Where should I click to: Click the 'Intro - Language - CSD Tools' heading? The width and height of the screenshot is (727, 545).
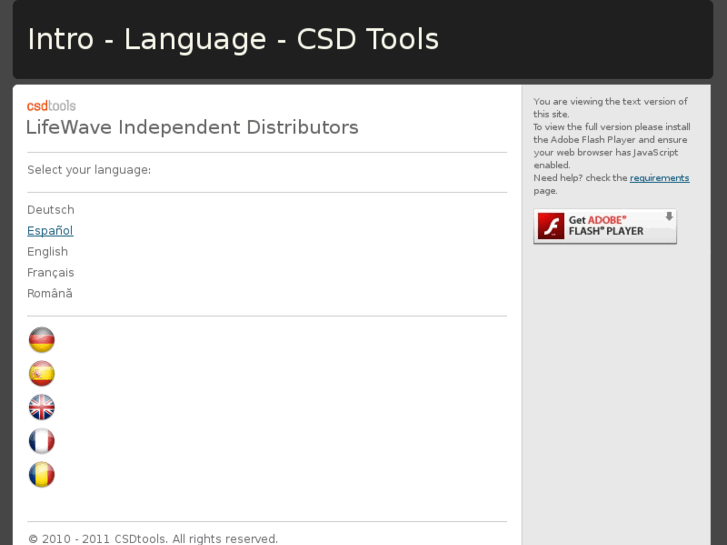(x=233, y=39)
